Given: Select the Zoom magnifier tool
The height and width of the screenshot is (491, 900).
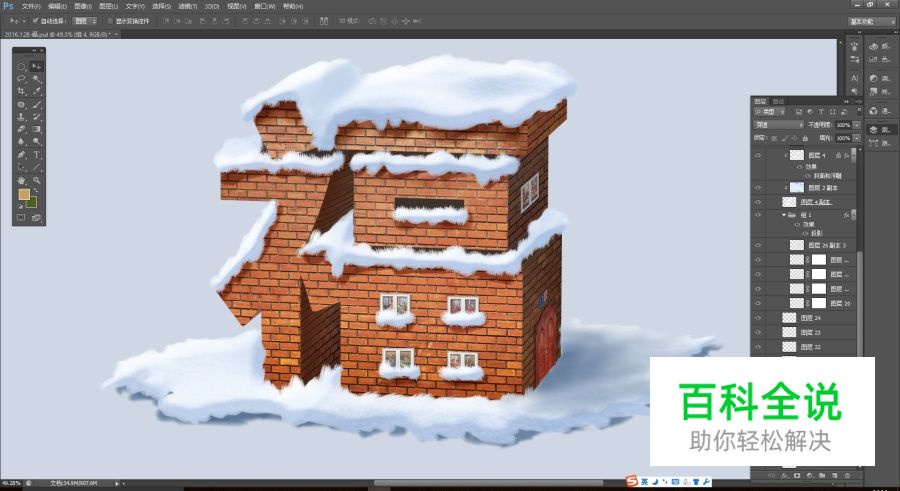Looking at the screenshot, I should (x=36, y=180).
